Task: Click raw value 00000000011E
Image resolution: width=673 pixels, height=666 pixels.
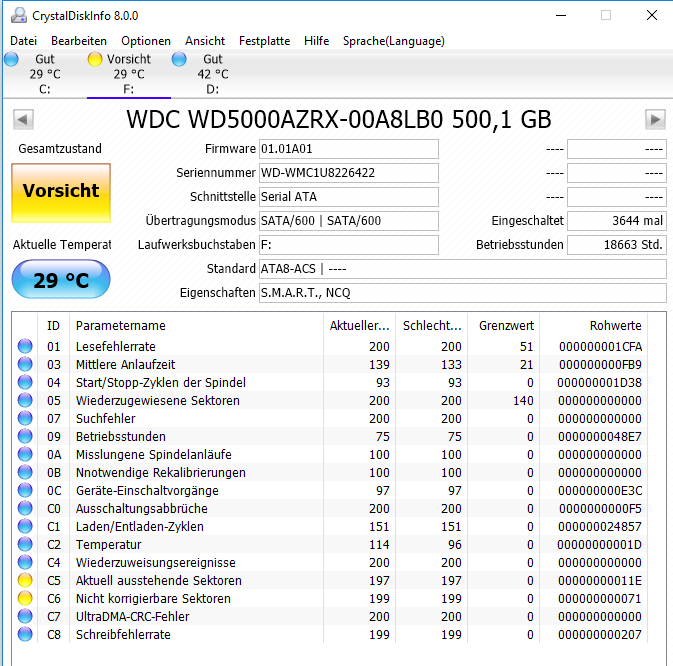Action: pos(600,581)
